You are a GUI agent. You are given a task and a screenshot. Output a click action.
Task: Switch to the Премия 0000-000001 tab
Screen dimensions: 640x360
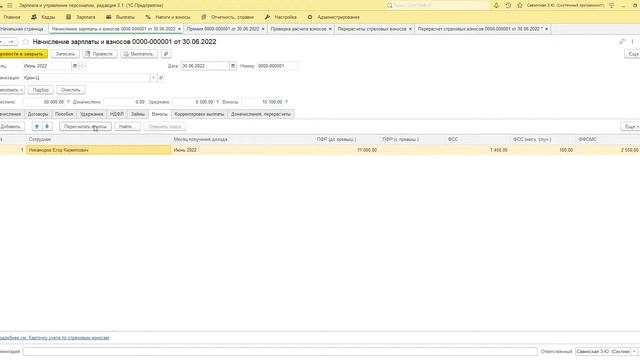coord(223,29)
